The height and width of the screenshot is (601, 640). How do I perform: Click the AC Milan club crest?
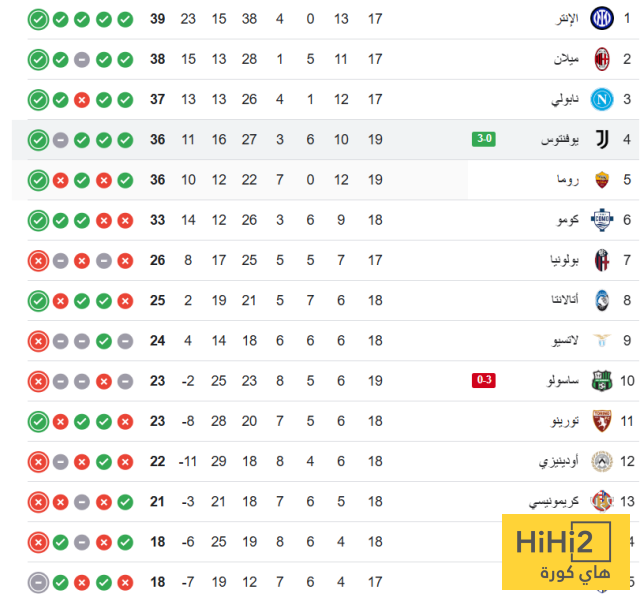(602, 59)
